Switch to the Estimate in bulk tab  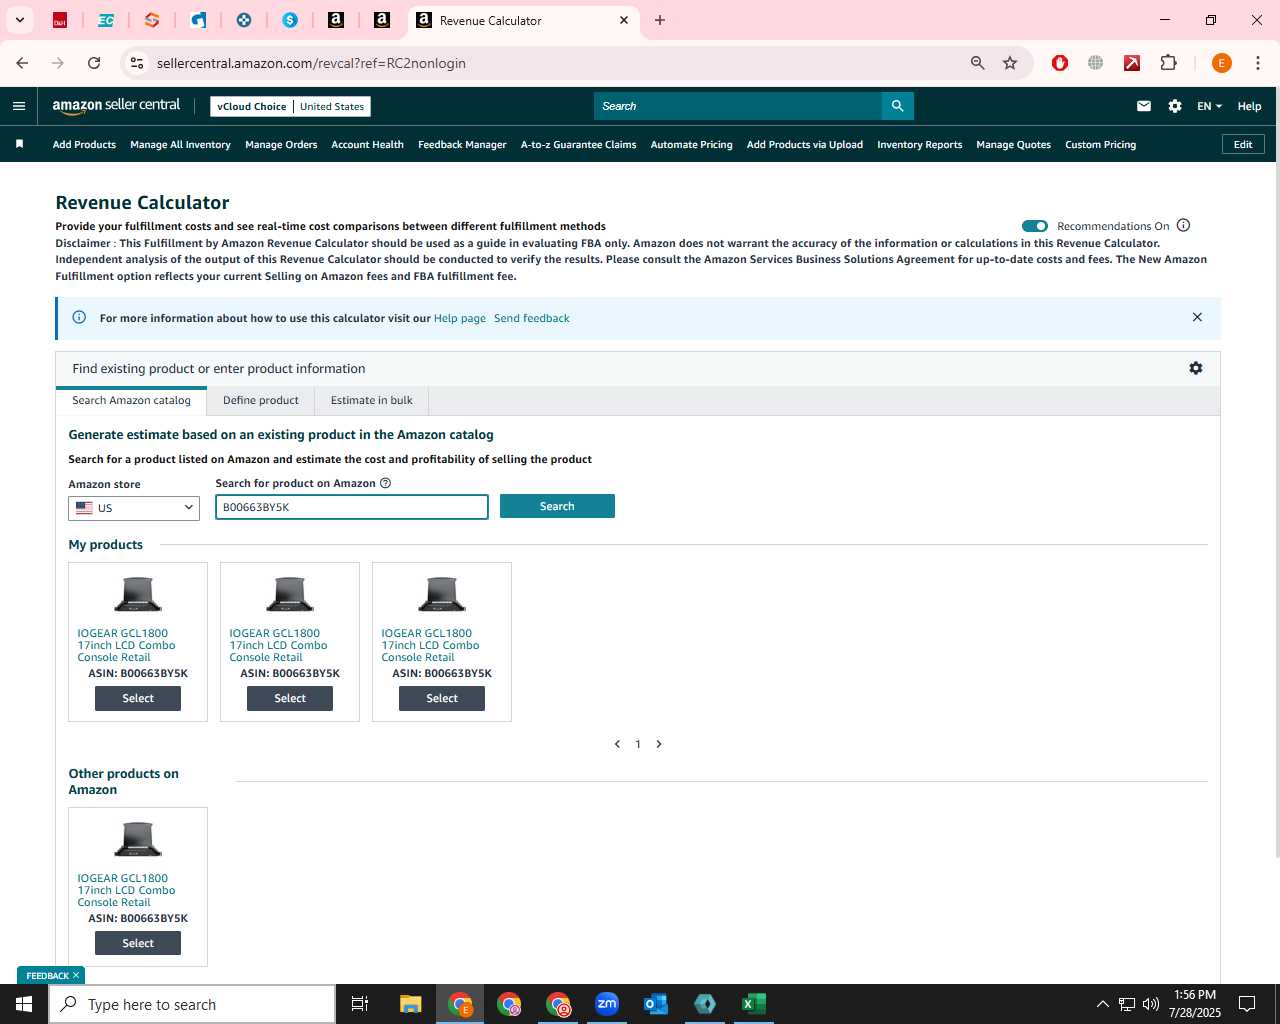point(372,400)
